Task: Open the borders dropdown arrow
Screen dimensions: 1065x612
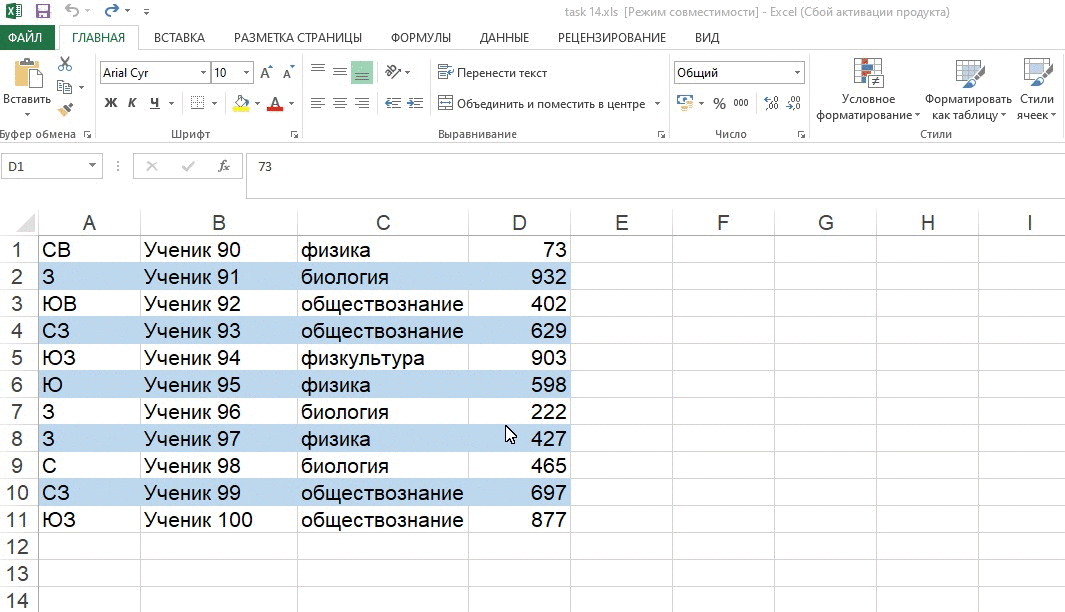Action: tap(215, 103)
